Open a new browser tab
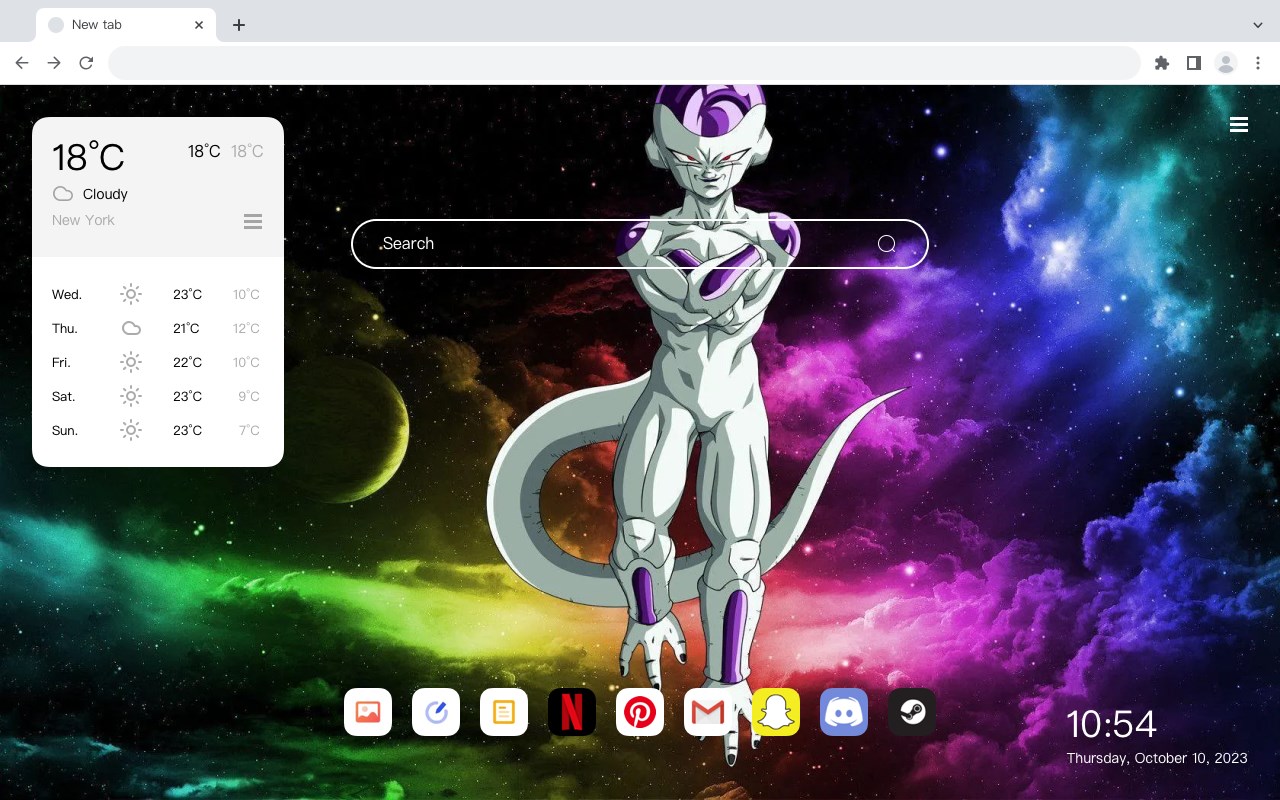 [x=238, y=25]
